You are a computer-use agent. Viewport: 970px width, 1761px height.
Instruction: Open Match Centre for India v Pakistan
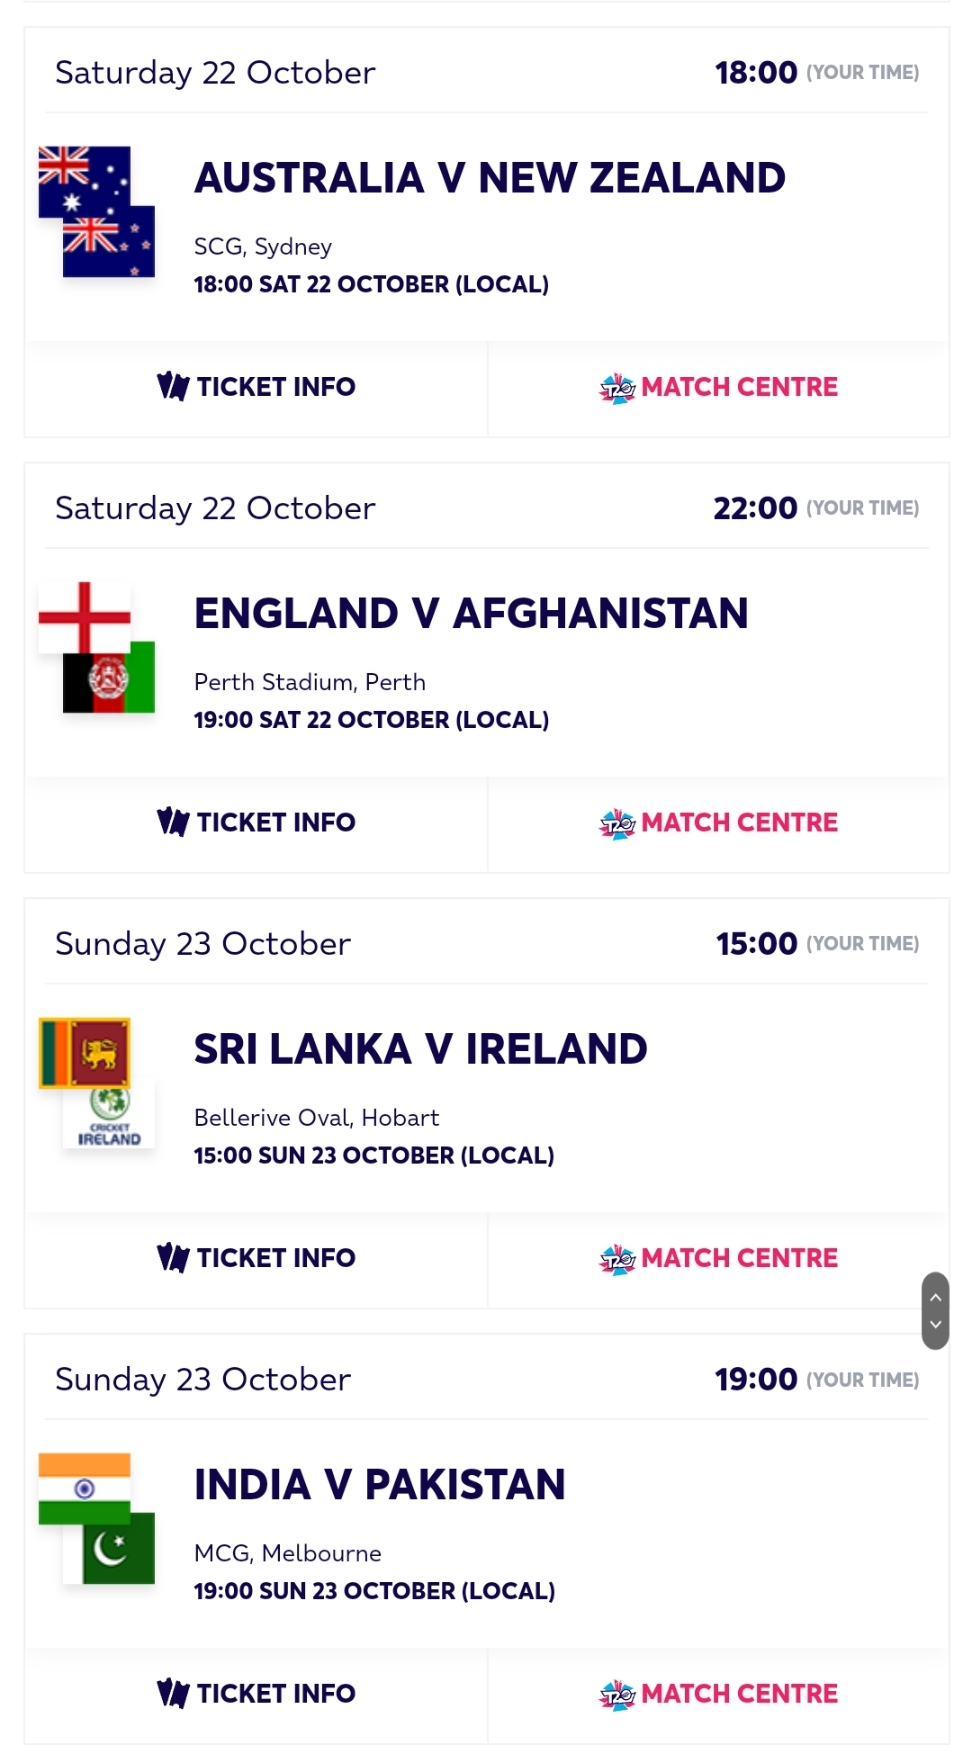718,1693
